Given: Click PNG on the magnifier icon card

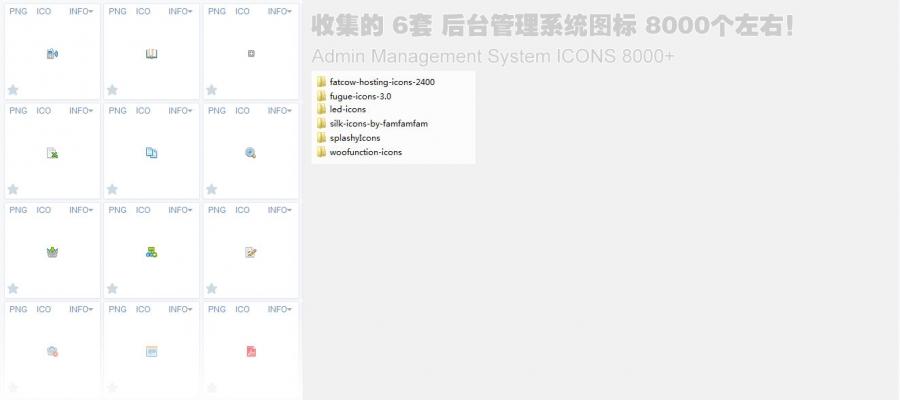Looking at the screenshot, I should (217, 111).
